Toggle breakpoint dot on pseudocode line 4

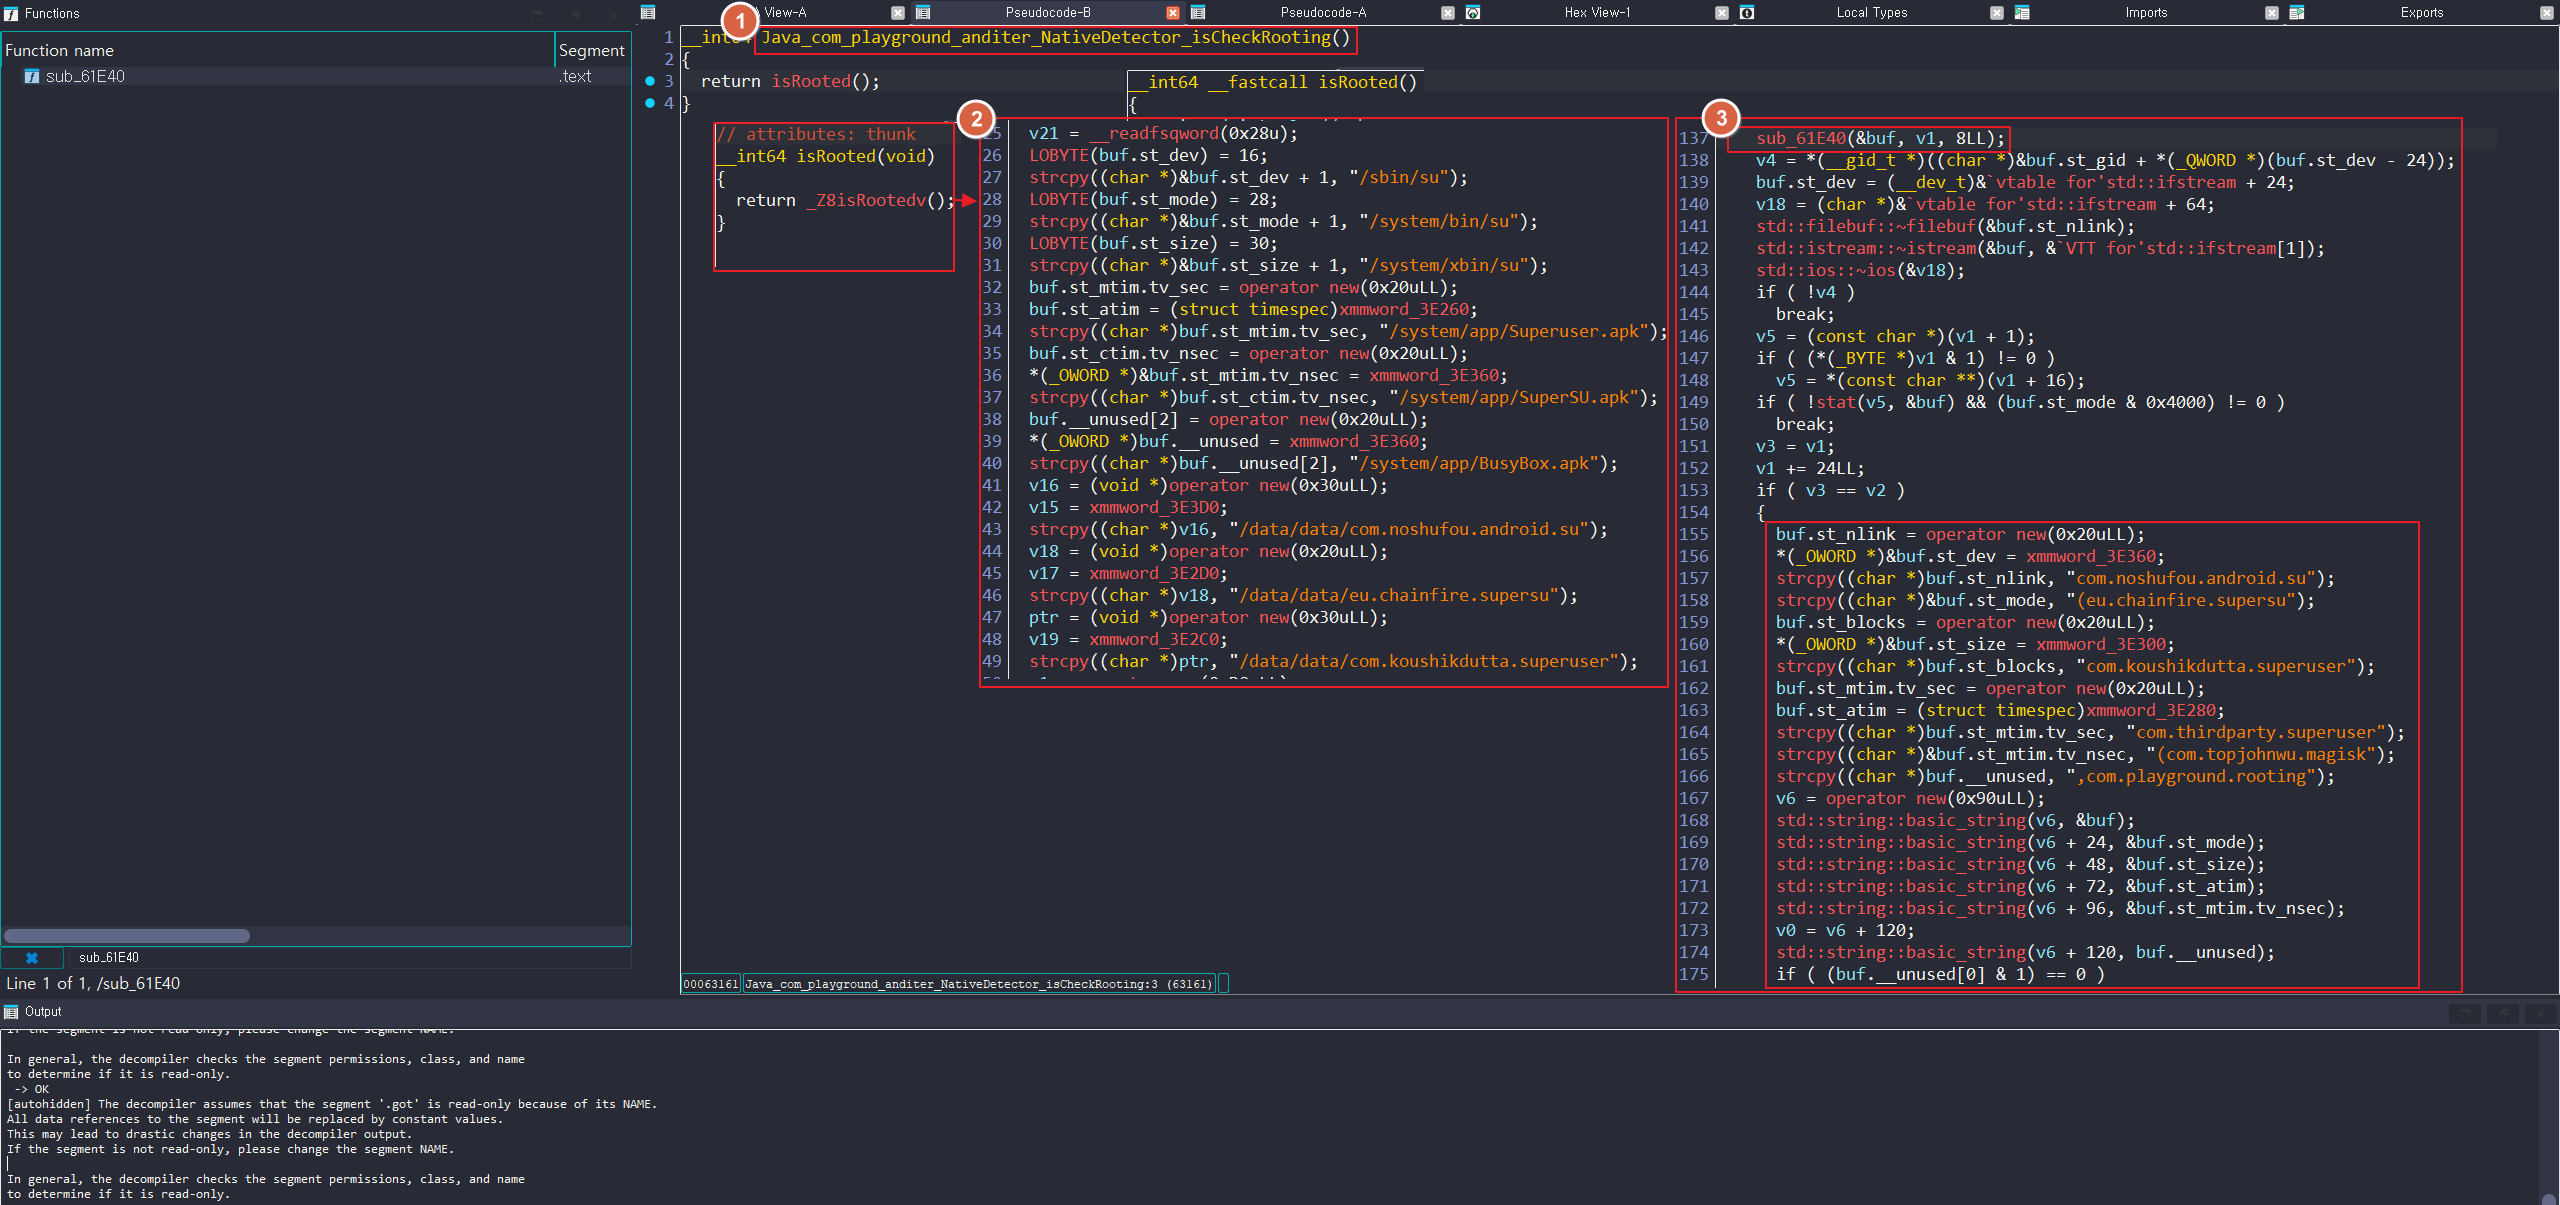click(650, 103)
